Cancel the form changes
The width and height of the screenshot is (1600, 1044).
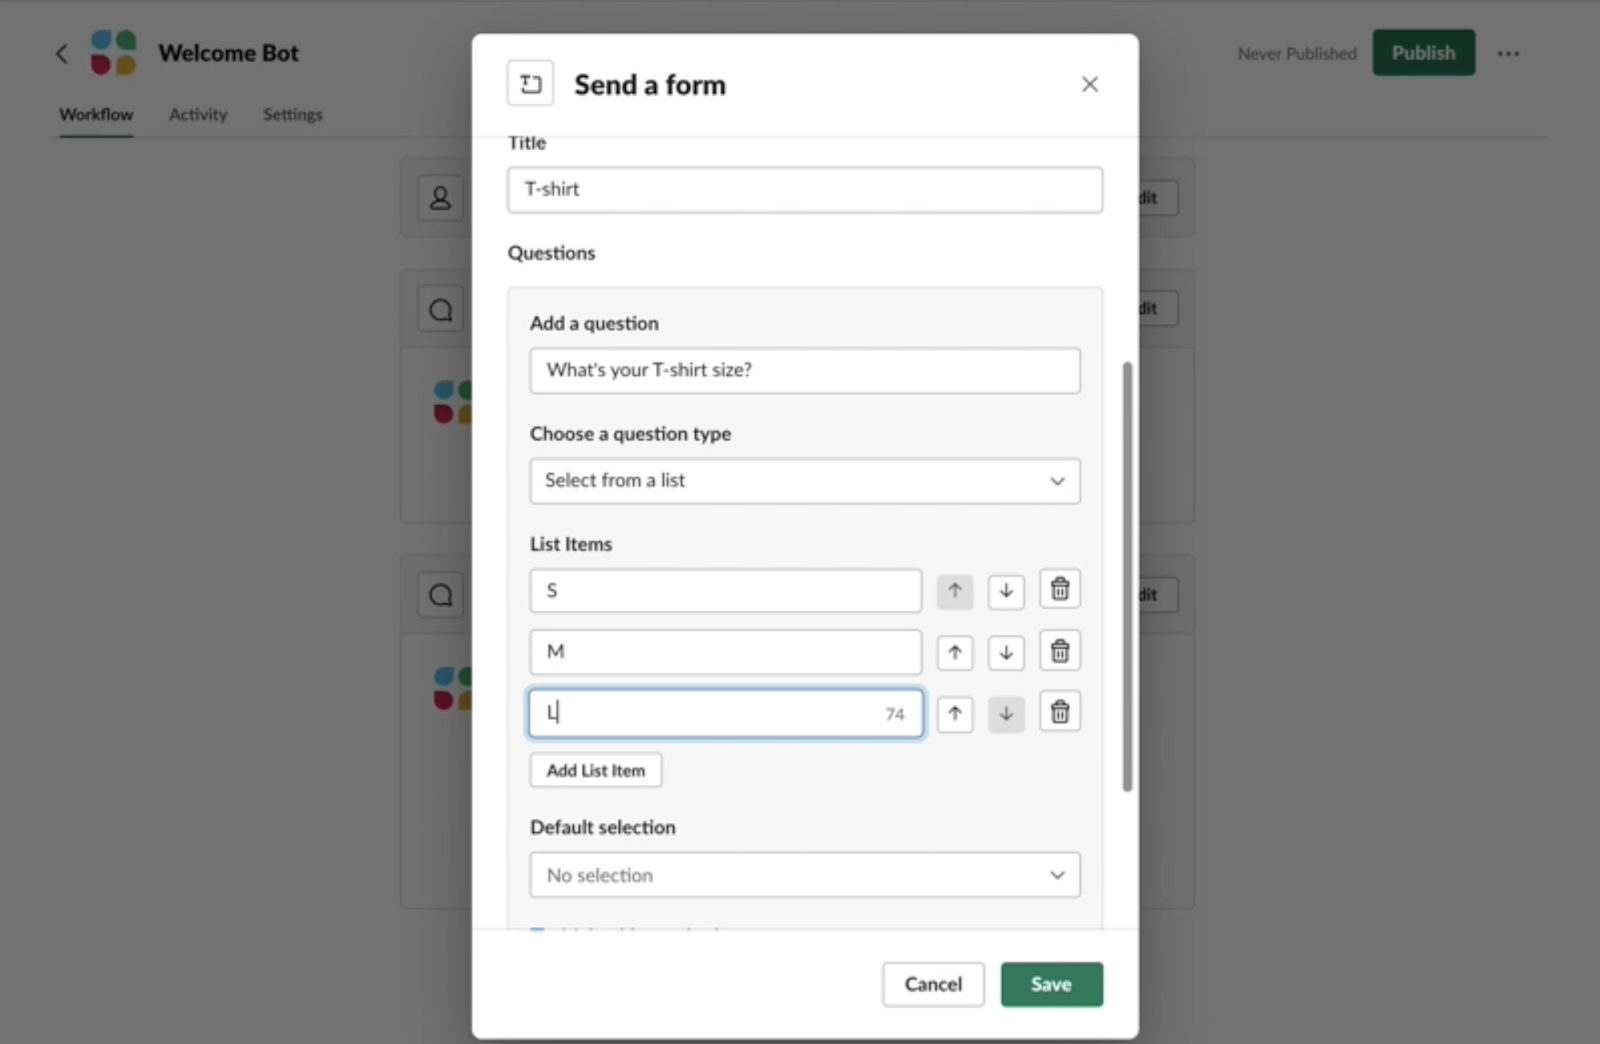(x=932, y=985)
